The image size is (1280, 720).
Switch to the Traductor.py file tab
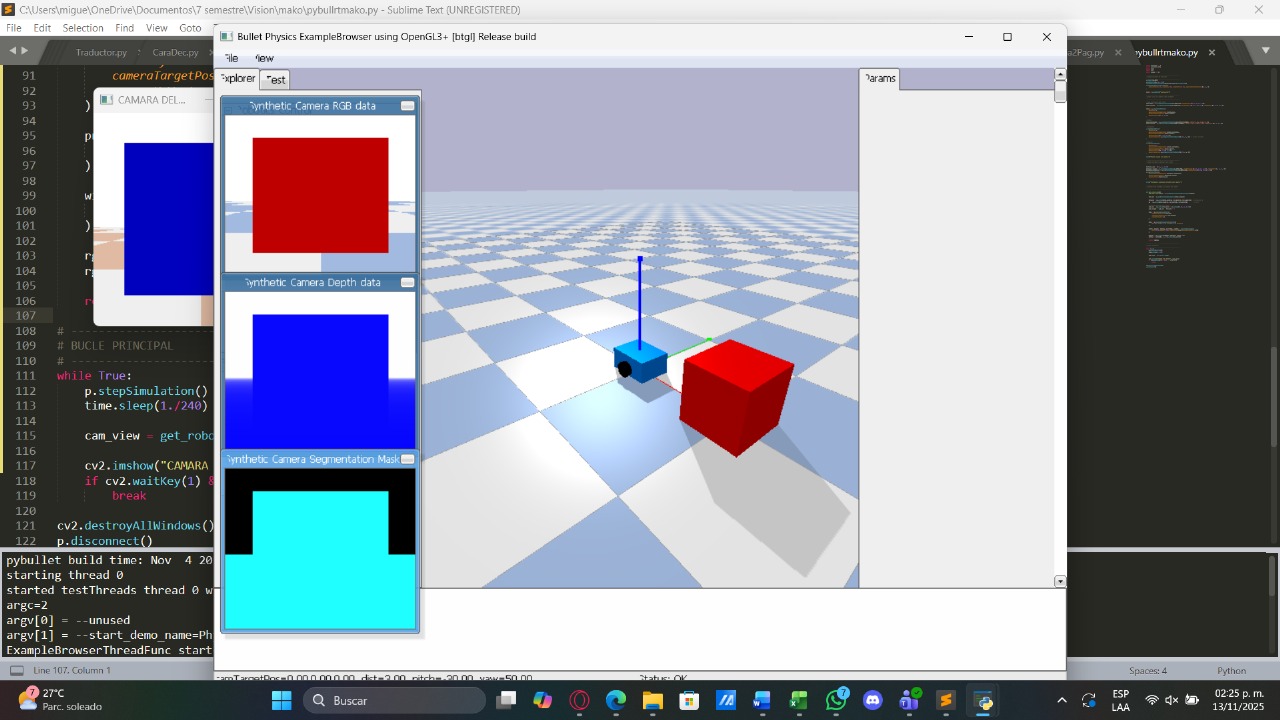point(101,52)
